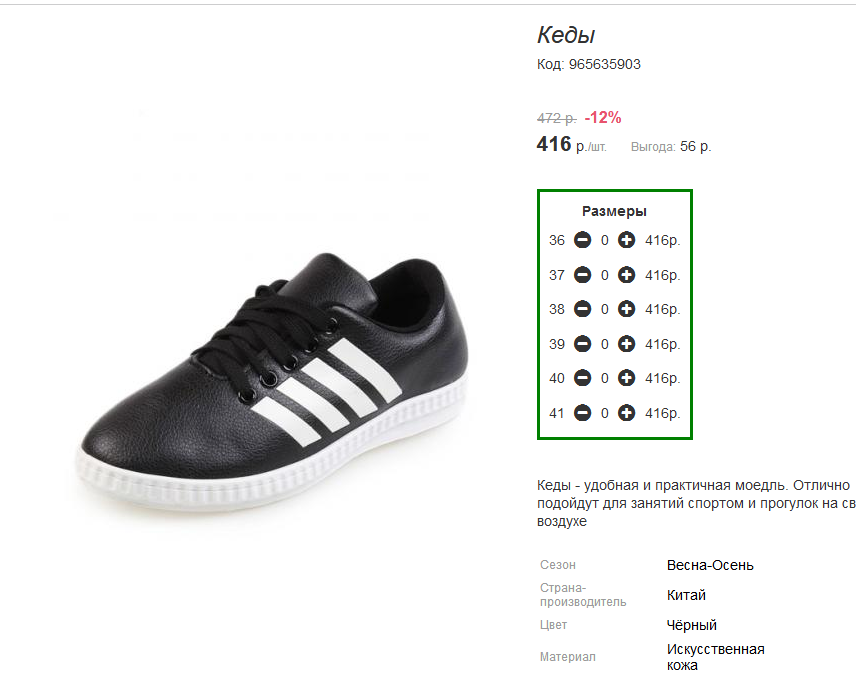Click the Размеры heading

point(614,211)
